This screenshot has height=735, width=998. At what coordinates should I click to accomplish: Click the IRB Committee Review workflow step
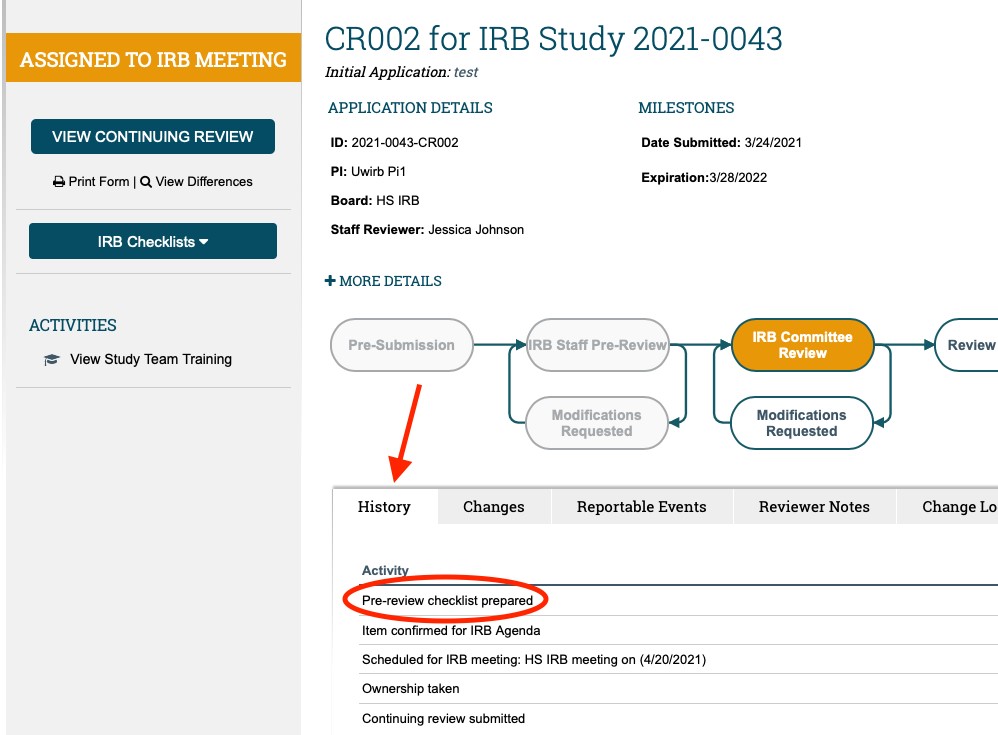click(803, 345)
